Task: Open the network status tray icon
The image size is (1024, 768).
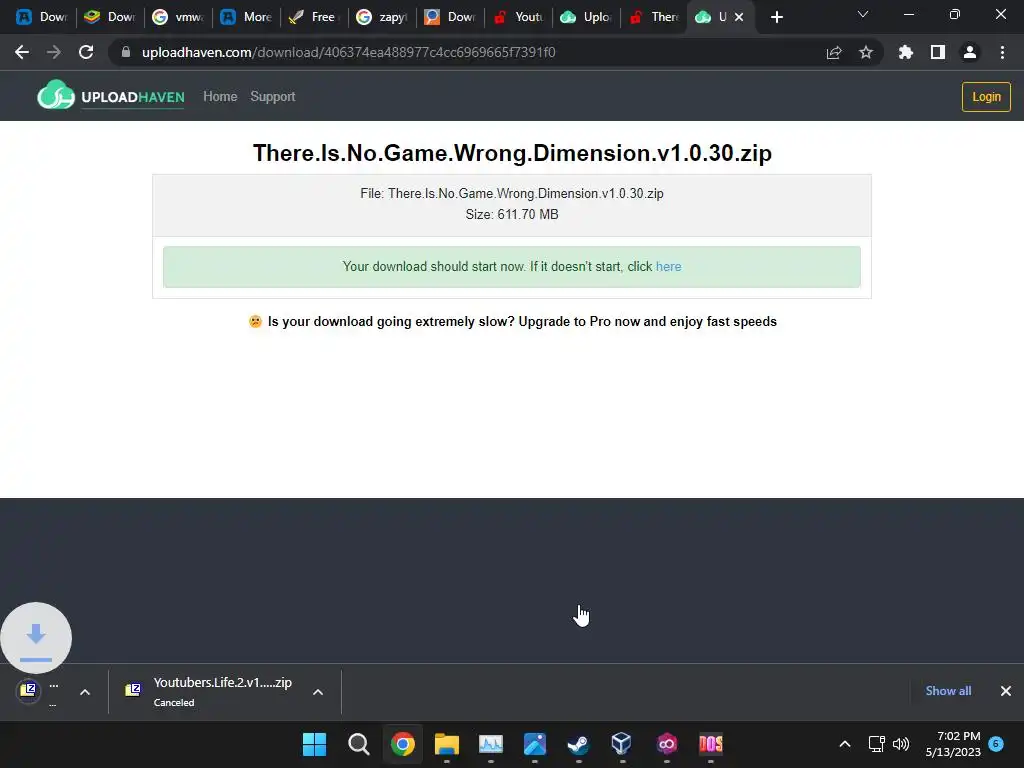Action: click(876, 744)
